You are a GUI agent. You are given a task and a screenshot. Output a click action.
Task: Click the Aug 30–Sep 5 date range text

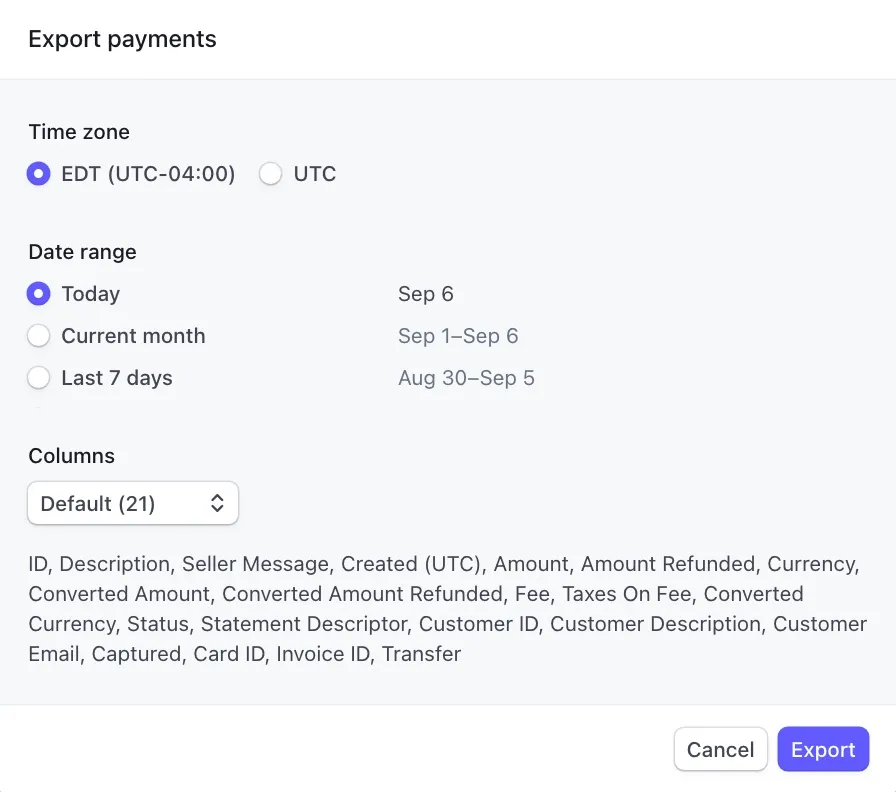467,378
